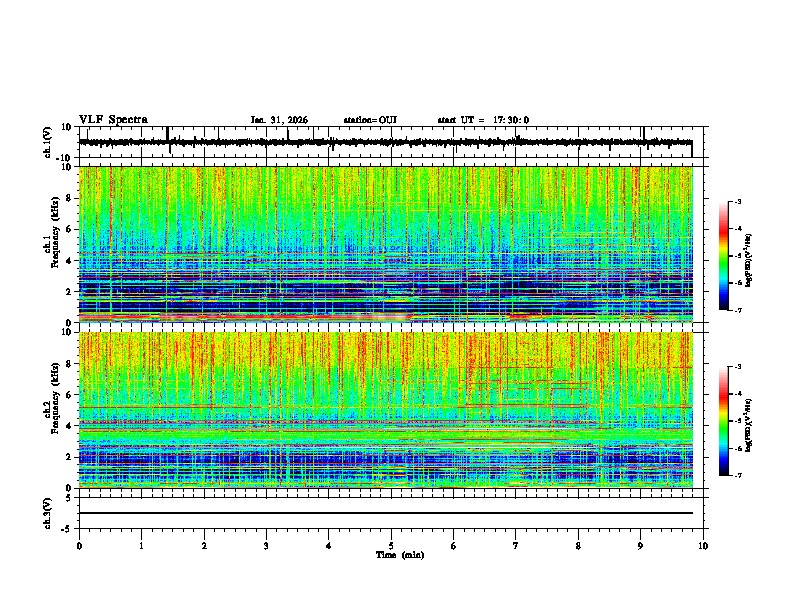The image size is (792, 612).
Task: Click the ch.2 spectrogram panel
Action: coord(386,410)
